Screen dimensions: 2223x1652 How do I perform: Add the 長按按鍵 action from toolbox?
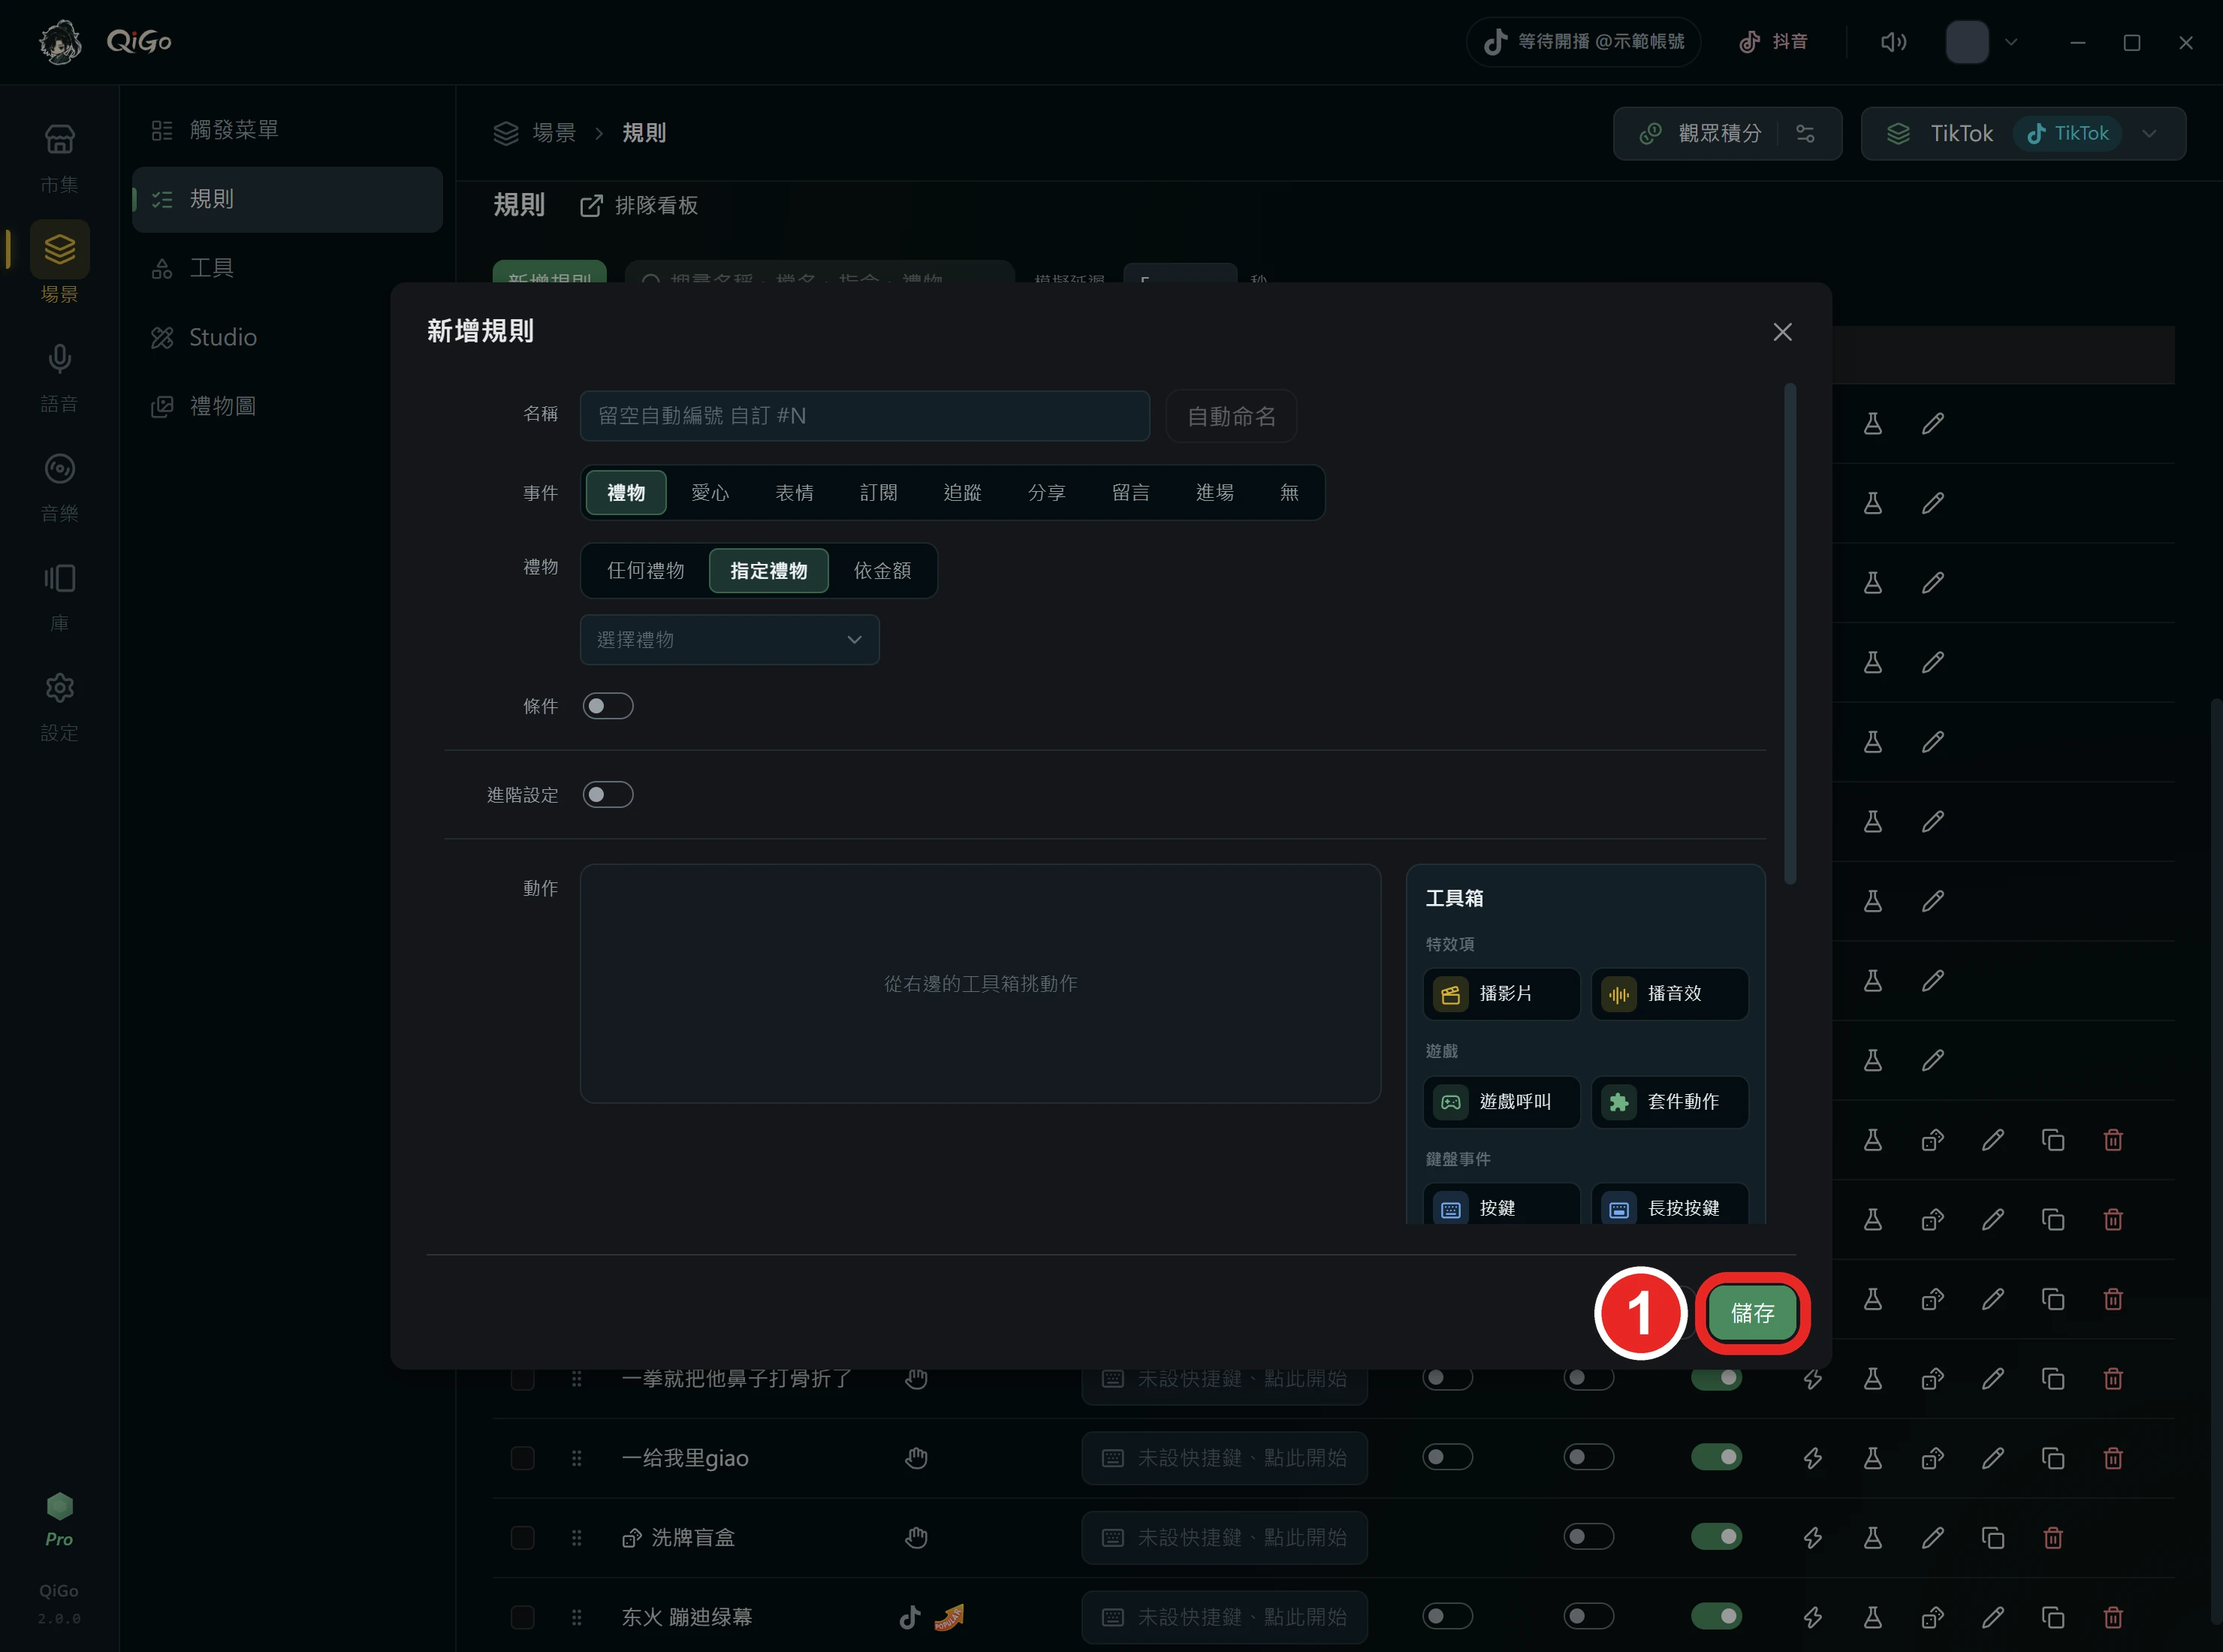coord(1669,1205)
